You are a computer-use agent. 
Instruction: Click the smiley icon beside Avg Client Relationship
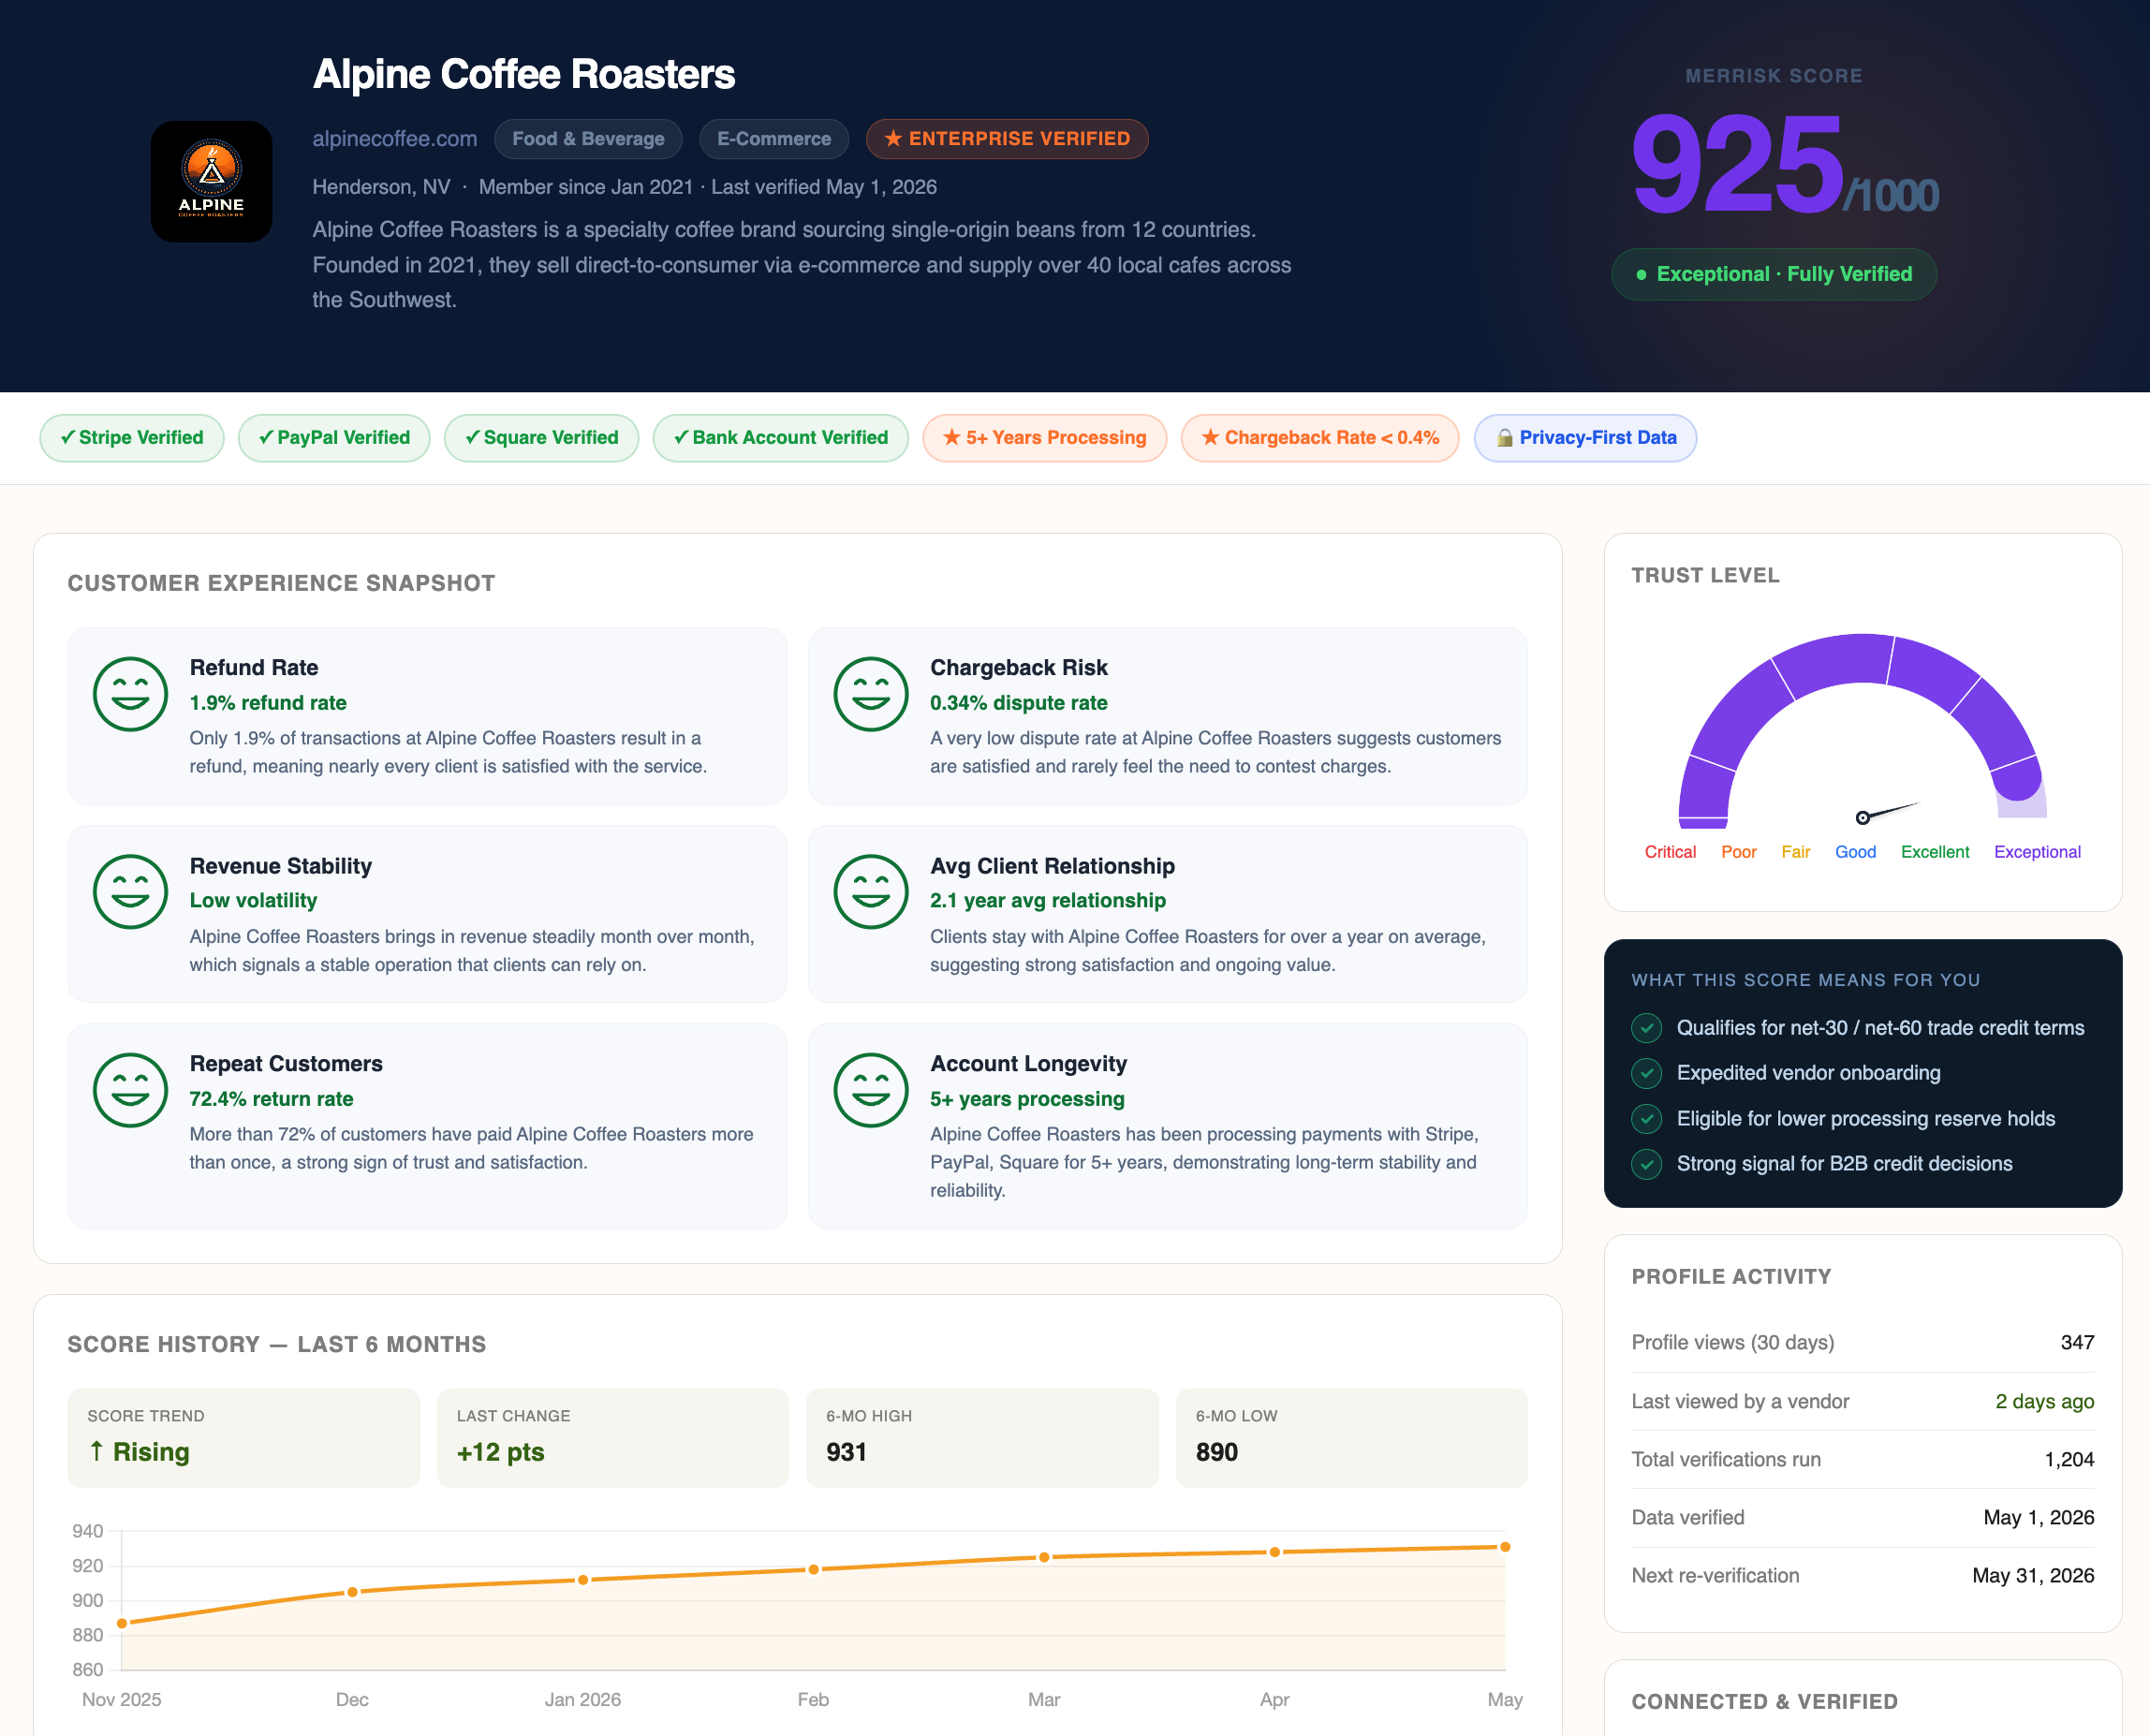(x=870, y=892)
